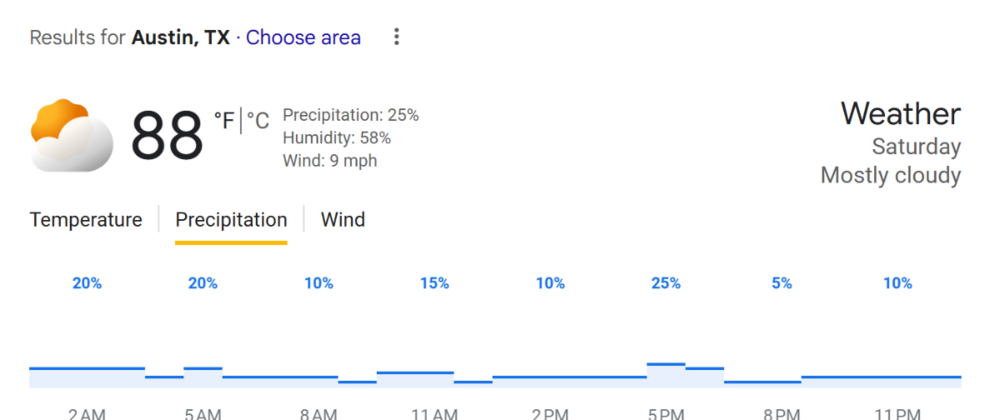Open the Temperature tab
This screenshot has height=420, width=1000.
(x=86, y=220)
